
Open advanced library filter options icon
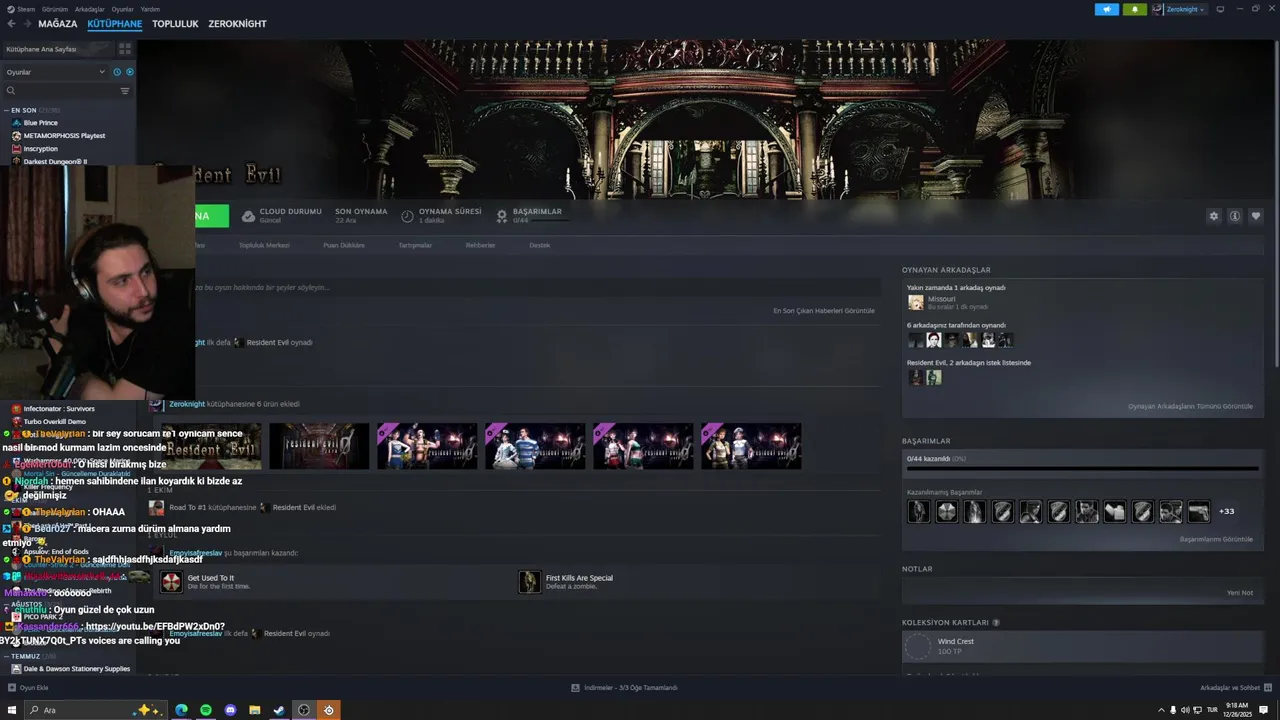pyautogui.click(x=125, y=91)
